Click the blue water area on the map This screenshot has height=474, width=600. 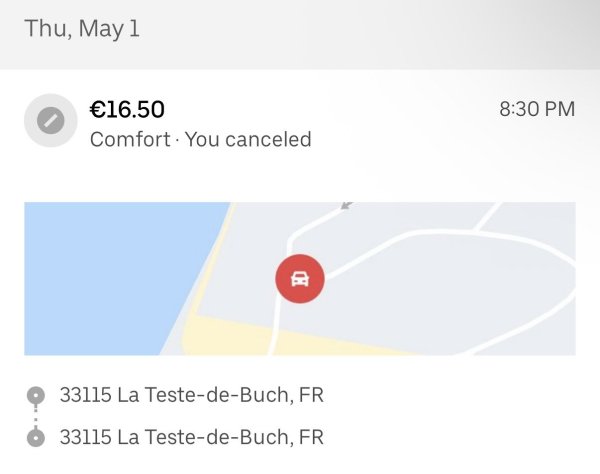[100, 270]
